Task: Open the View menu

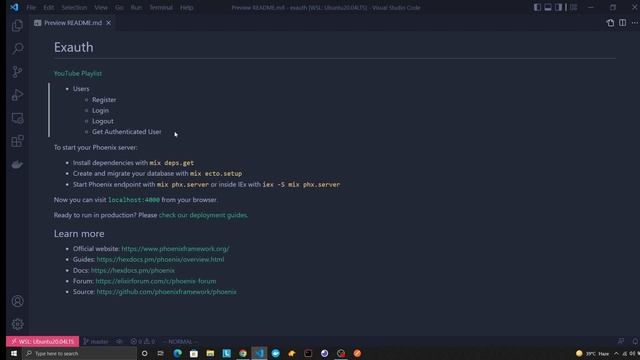Action: pos(101,7)
